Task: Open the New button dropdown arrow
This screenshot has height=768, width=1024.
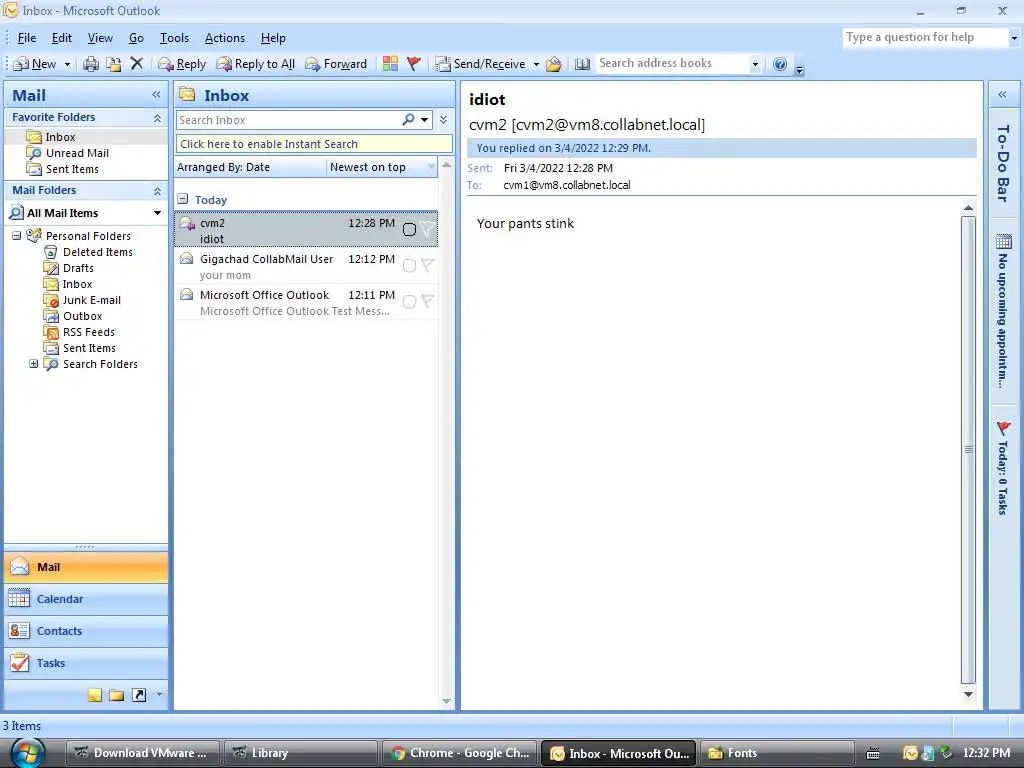Action: (x=67, y=64)
